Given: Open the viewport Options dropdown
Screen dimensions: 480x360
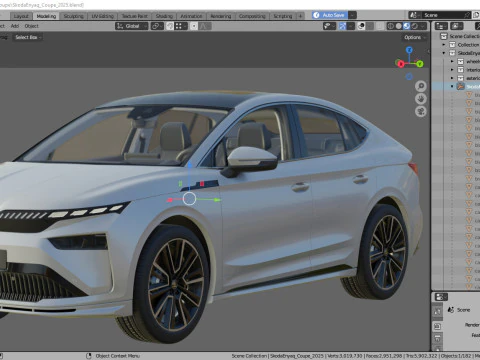Looking at the screenshot, I should point(415,37).
